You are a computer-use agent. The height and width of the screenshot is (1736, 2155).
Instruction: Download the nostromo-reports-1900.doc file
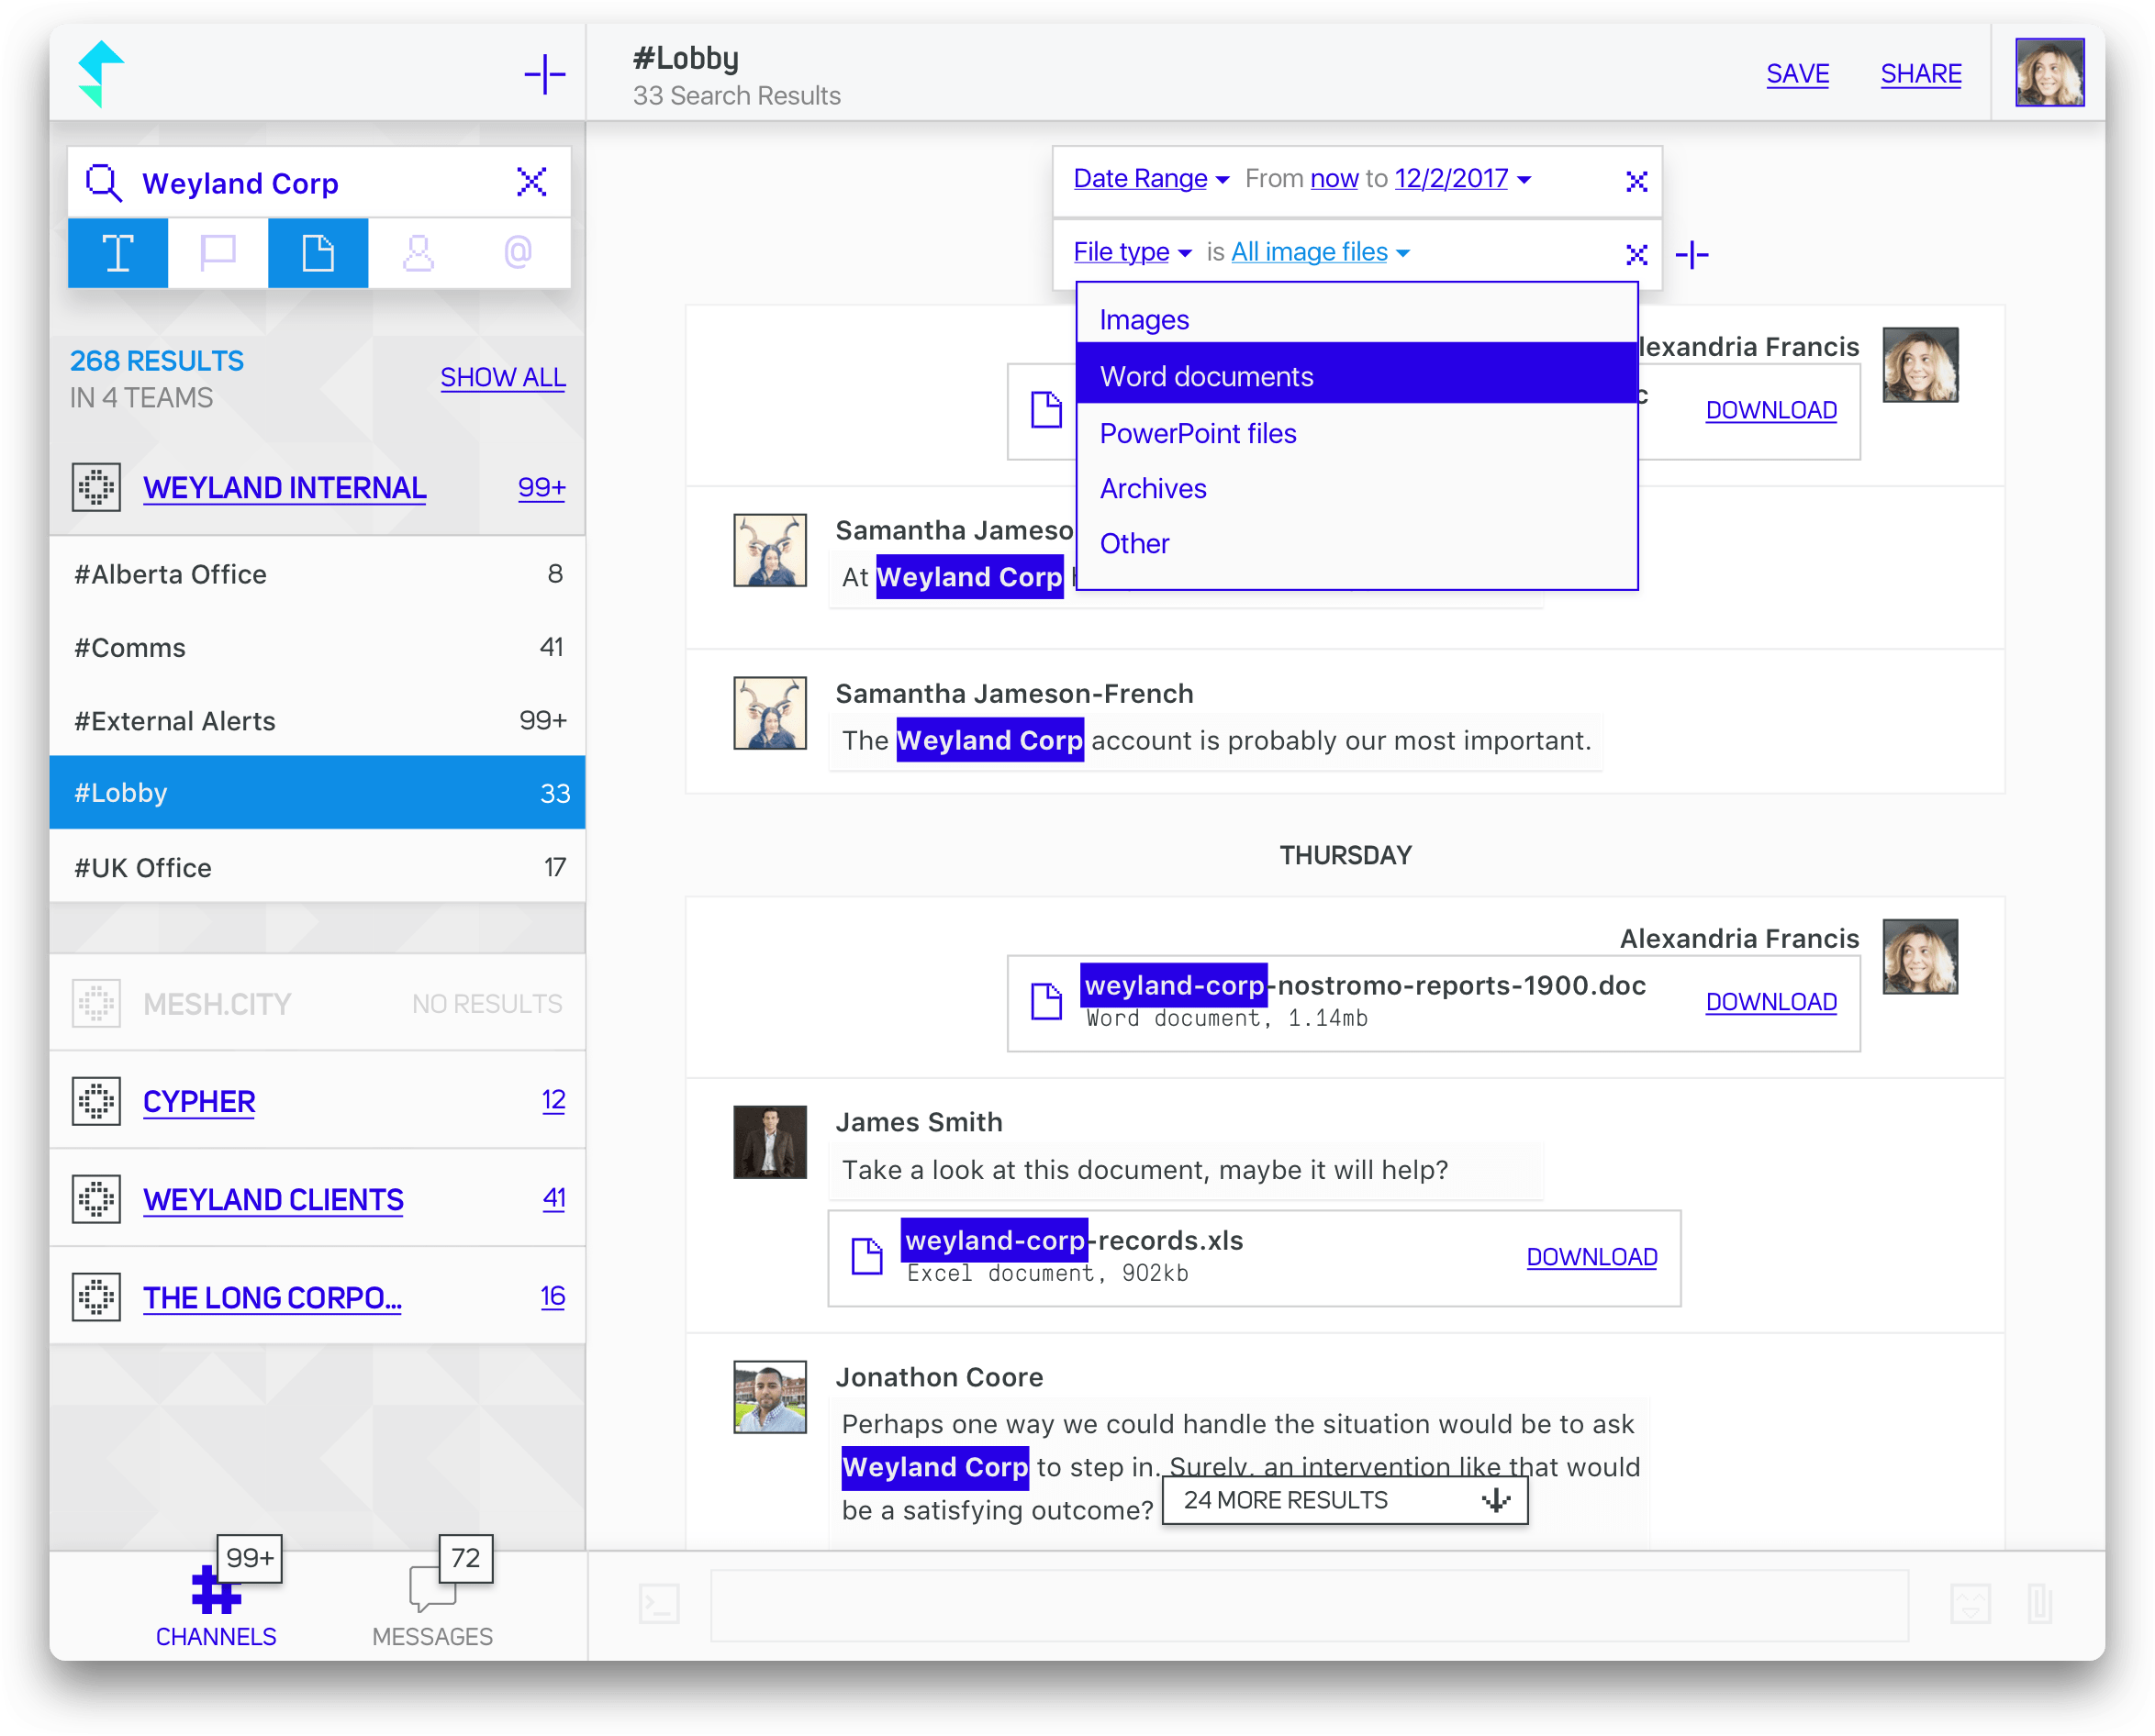pos(1770,1001)
